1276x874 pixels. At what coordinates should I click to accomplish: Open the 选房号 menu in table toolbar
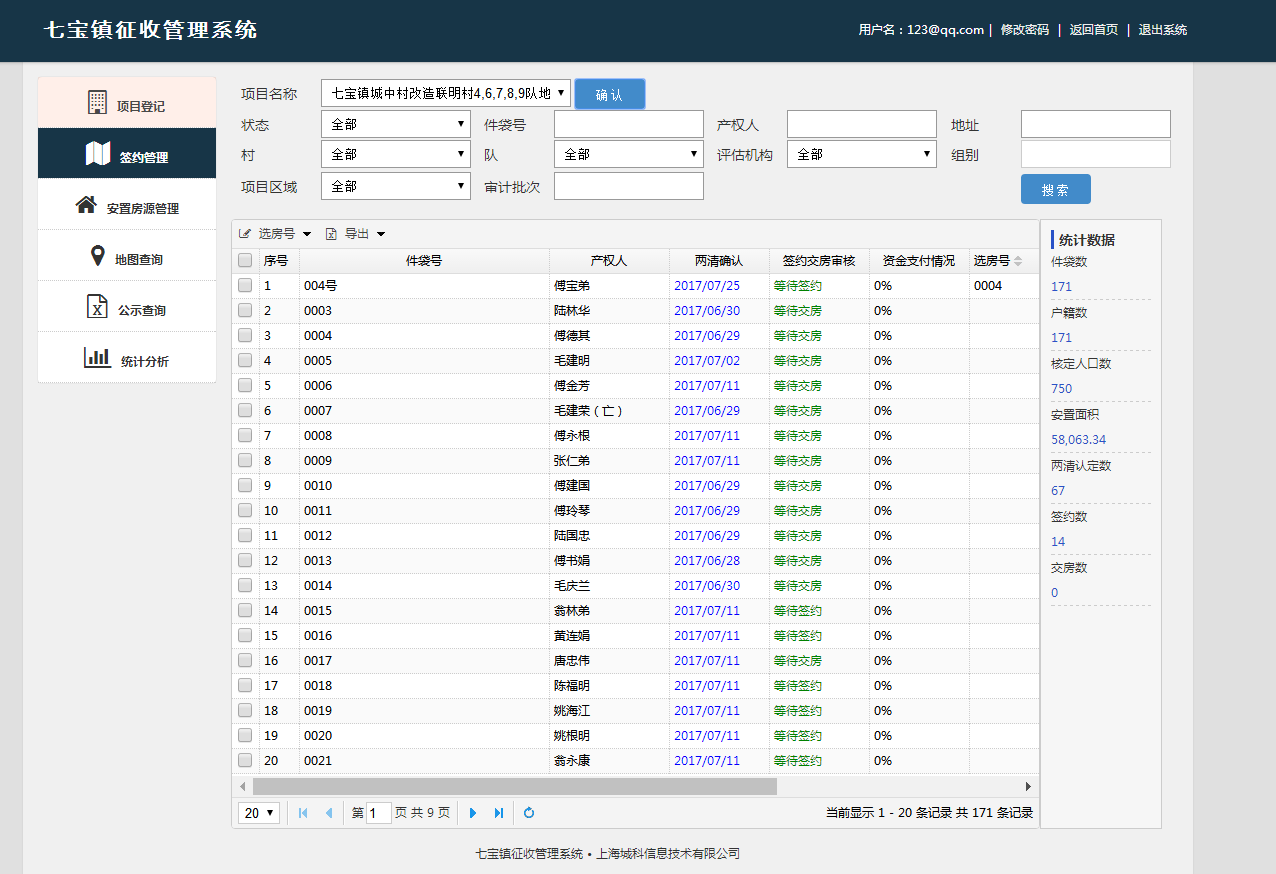[x=276, y=234]
